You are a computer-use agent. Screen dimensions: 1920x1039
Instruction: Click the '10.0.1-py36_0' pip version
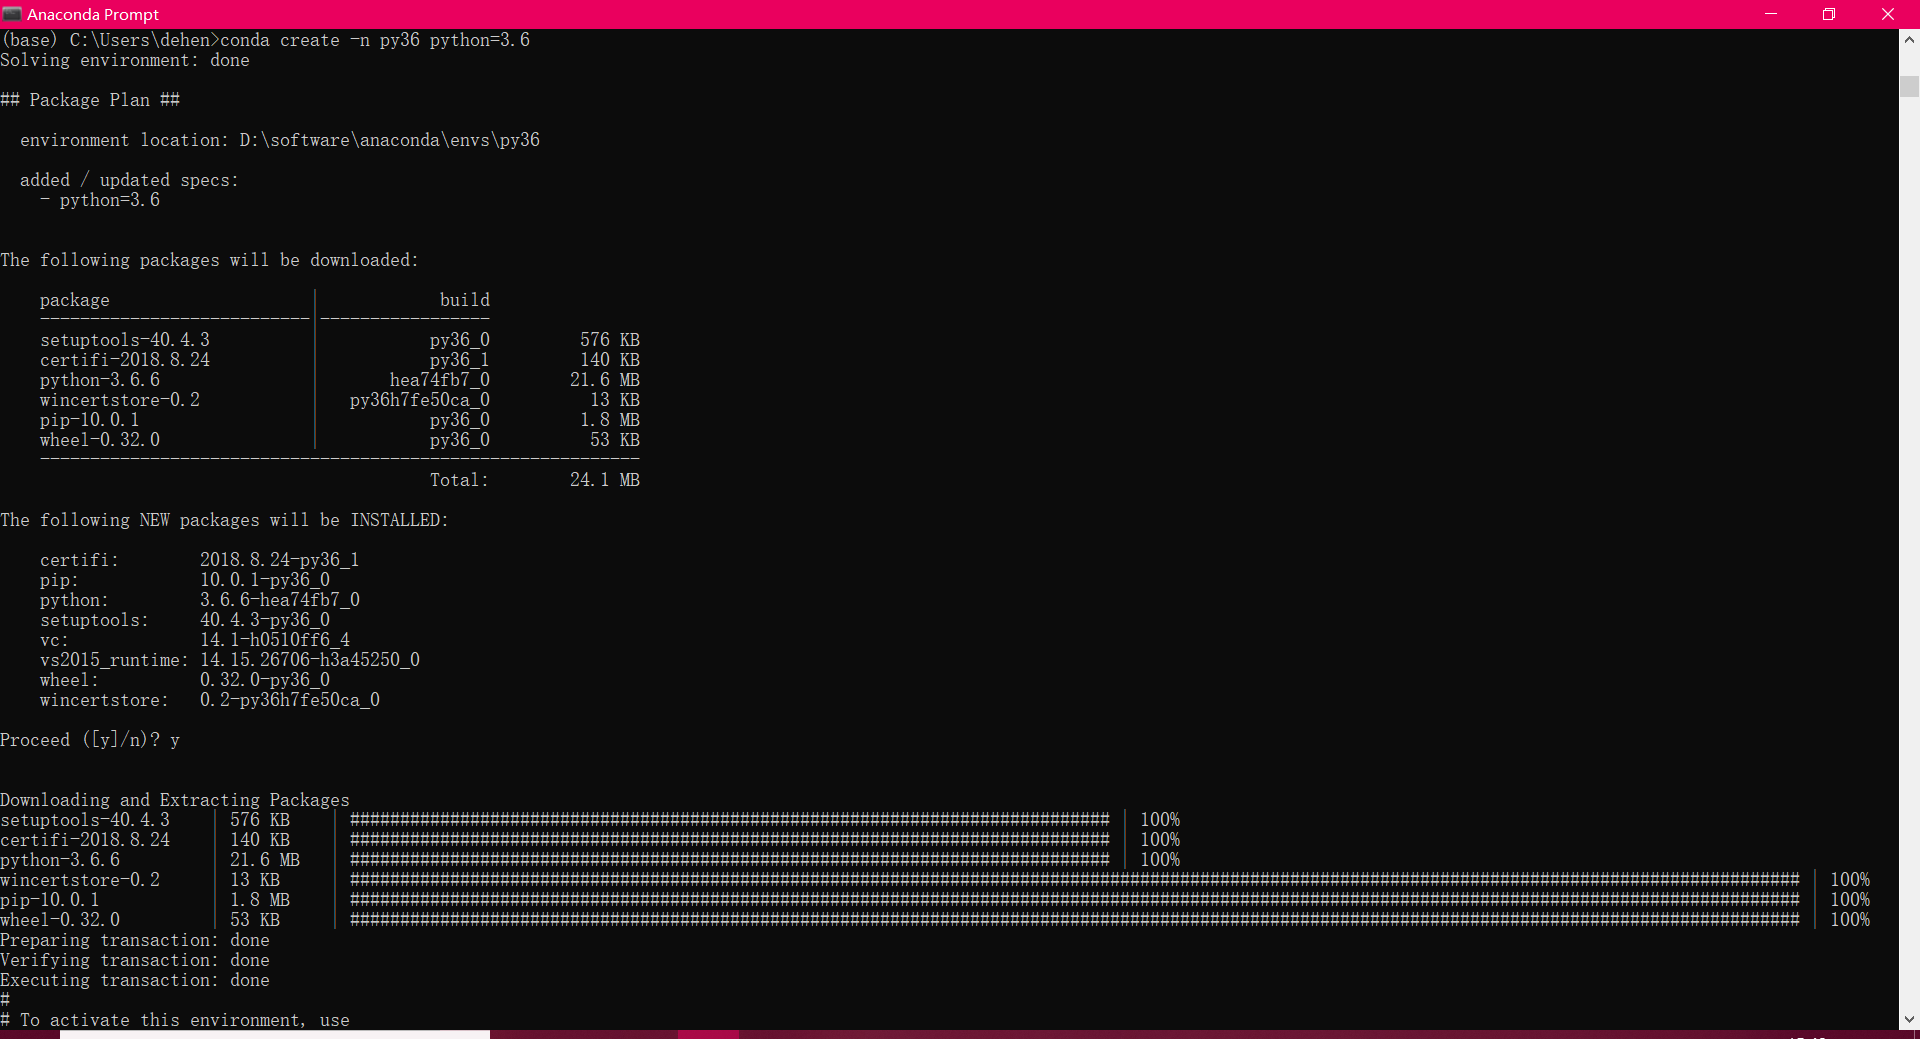click(265, 580)
